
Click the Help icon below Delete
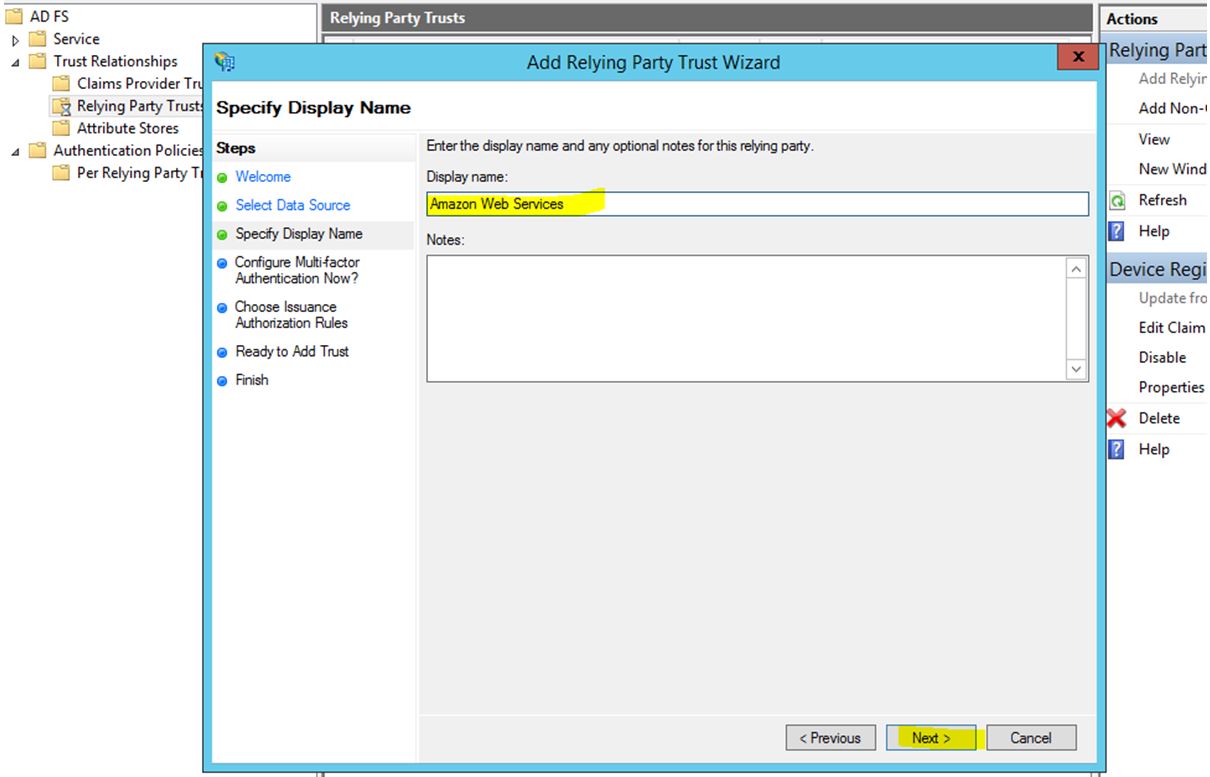[x=1117, y=450]
